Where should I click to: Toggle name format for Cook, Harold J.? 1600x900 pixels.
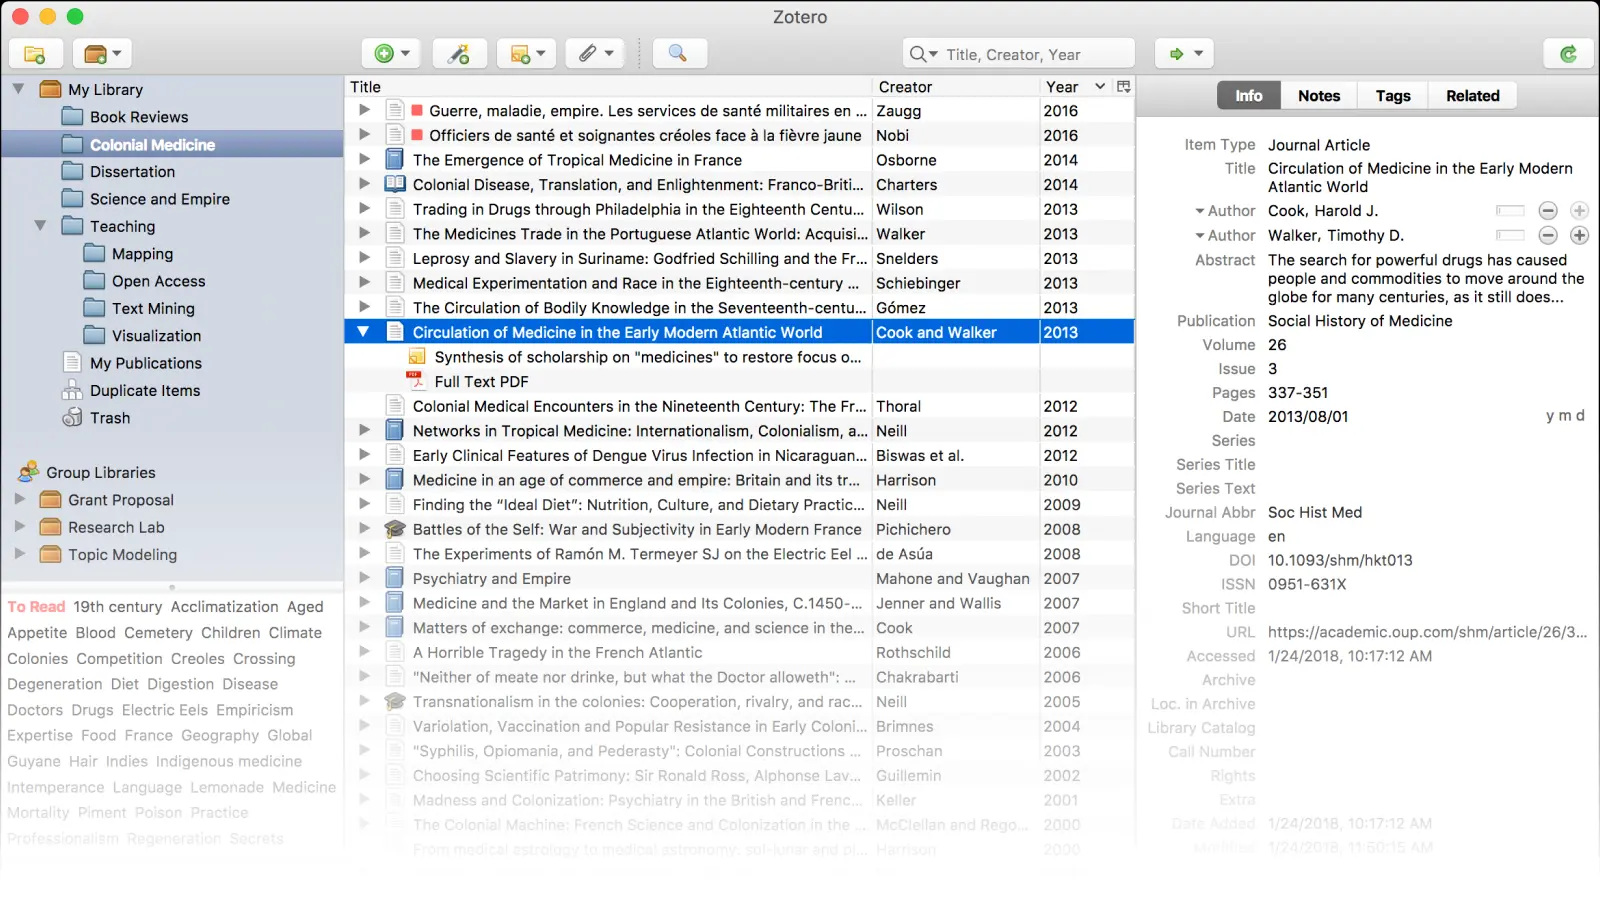pyautogui.click(x=1510, y=211)
